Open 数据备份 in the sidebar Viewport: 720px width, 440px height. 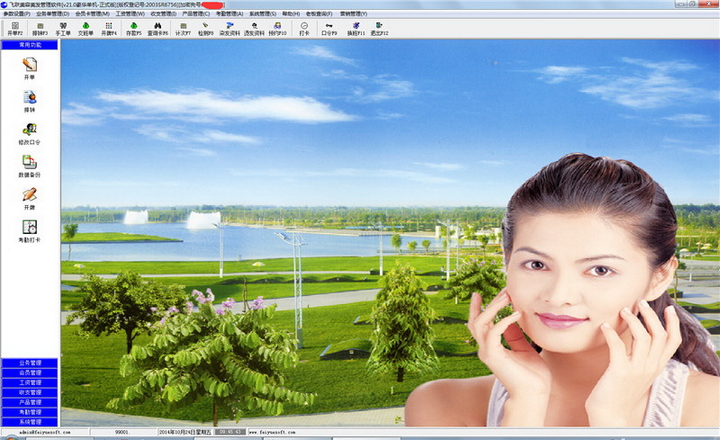pyautogui.click(x=30, y=163)
